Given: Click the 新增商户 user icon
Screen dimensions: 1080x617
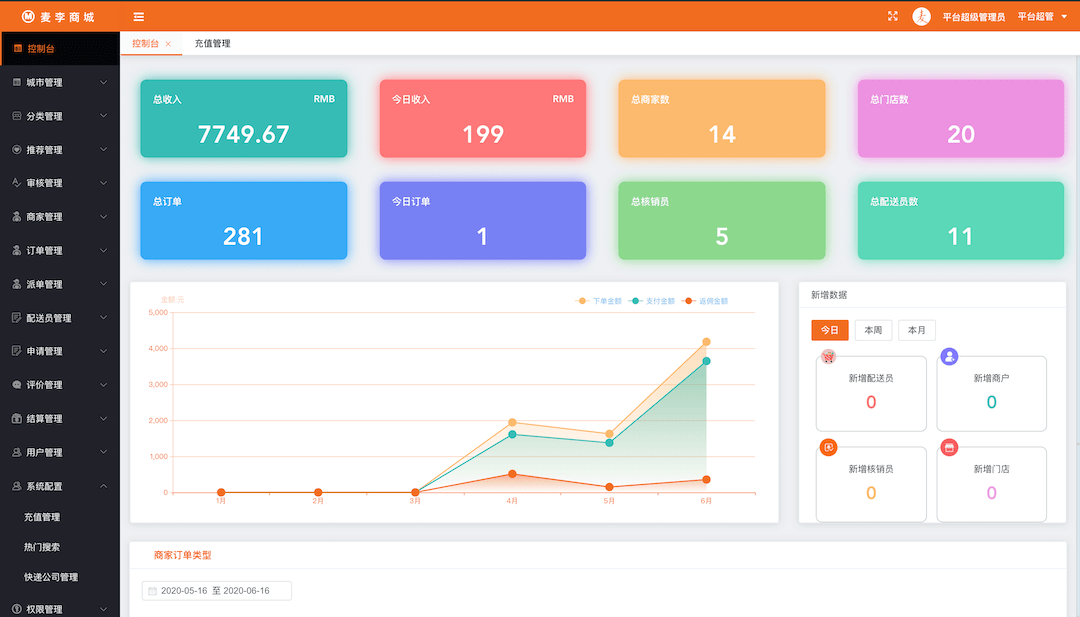Looking at the screenshot, I should point(949,357).
